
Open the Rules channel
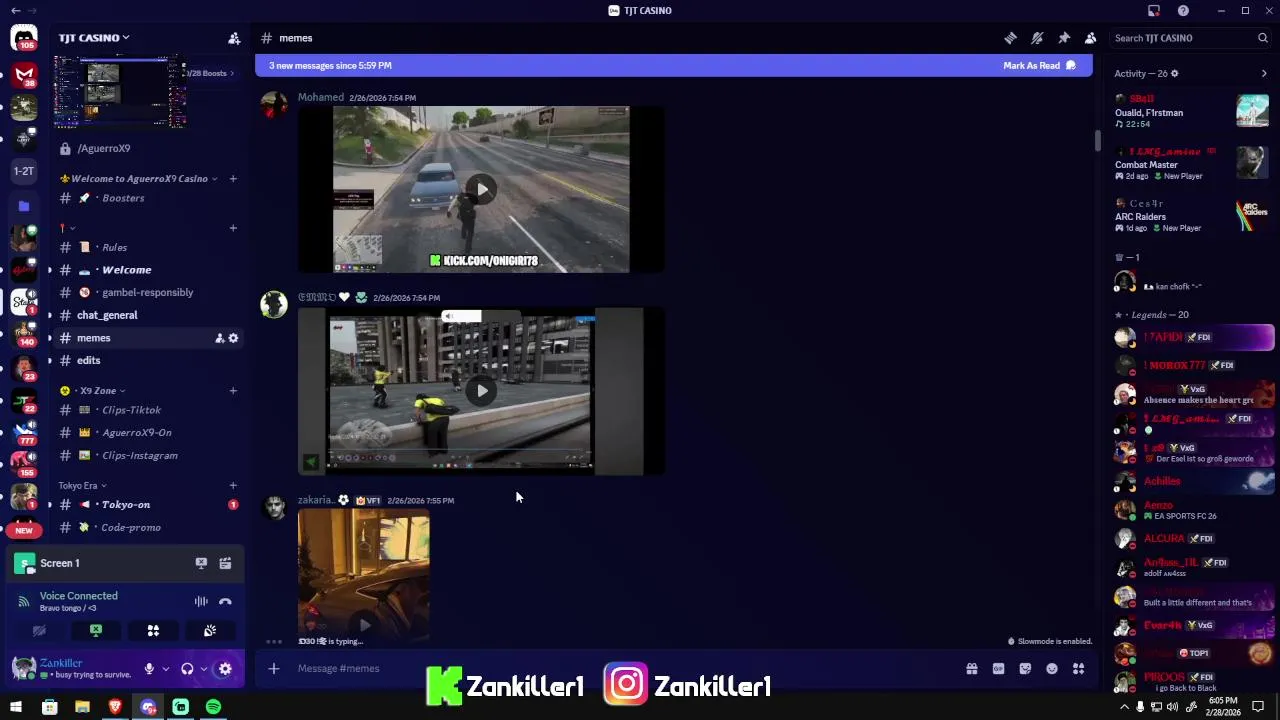[x=146, y=247]
